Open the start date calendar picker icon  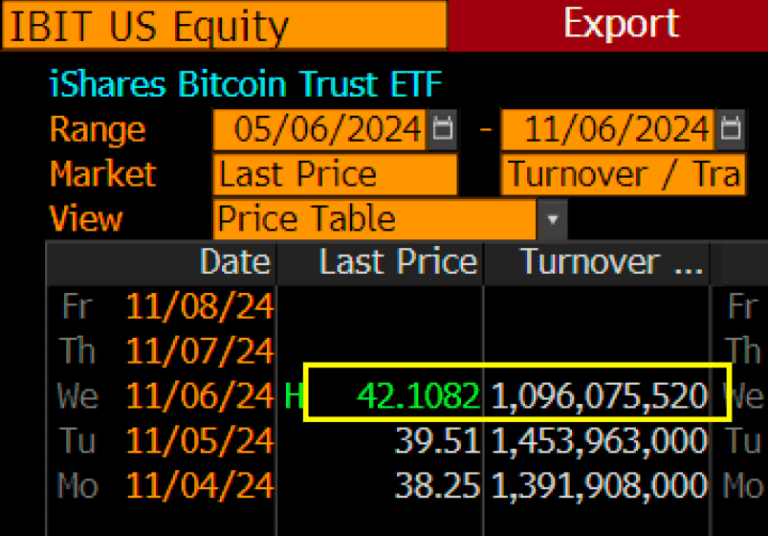point(443,129)
